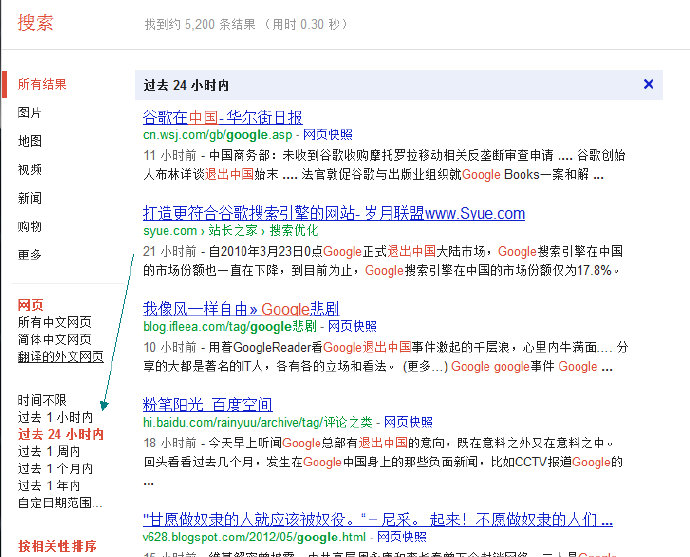Choose 过去 1 个月内 time filter
Image resolution: width=690 pixels, height=557 pixels.
(55, 469)
